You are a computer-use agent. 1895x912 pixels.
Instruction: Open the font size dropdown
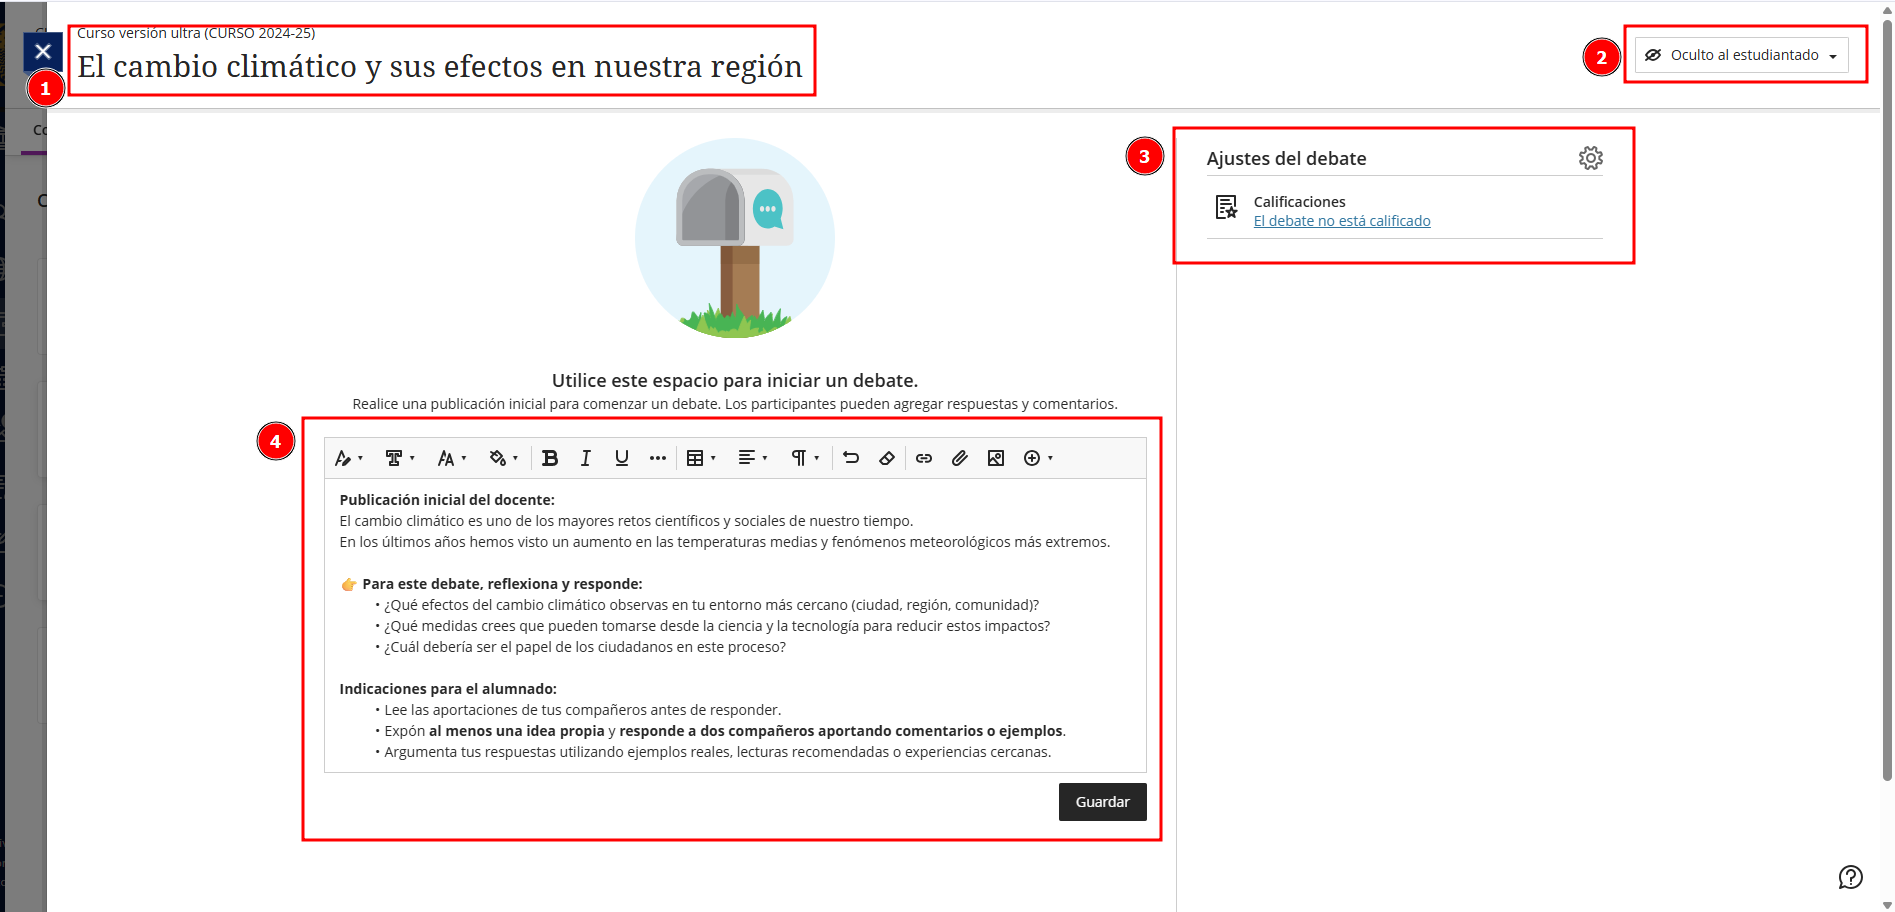click(x=452, y=458)
